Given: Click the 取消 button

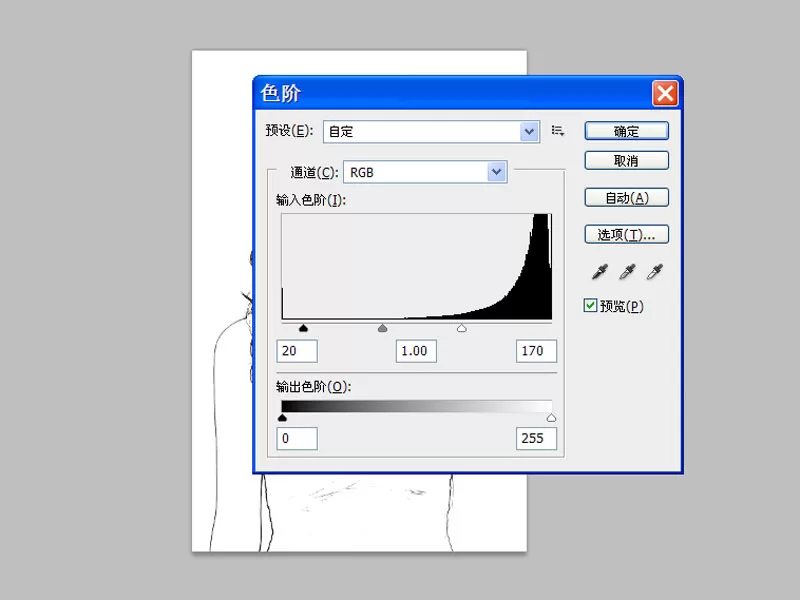Looking at the screenshot, I should tap(627, 161).
